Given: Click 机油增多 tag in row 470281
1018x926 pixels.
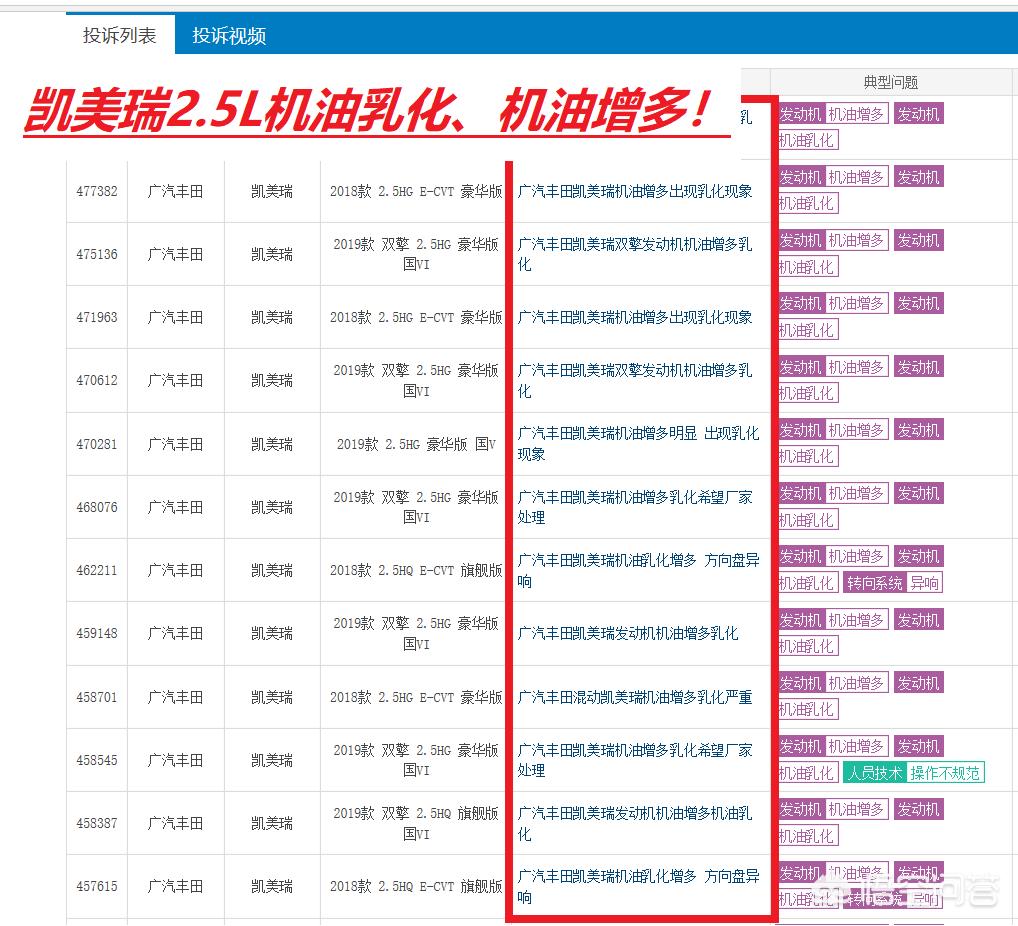Looking at the screenshot, I should point(856,431).
